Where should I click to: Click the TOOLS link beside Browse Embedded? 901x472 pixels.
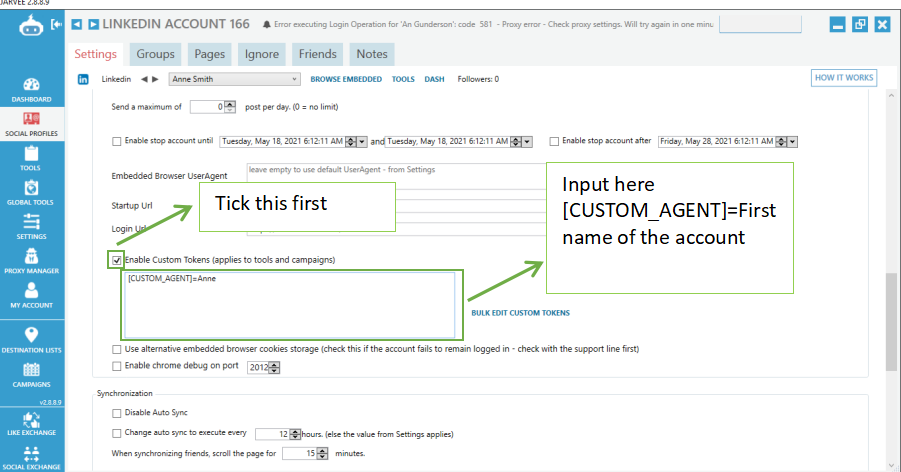(403, 79)
